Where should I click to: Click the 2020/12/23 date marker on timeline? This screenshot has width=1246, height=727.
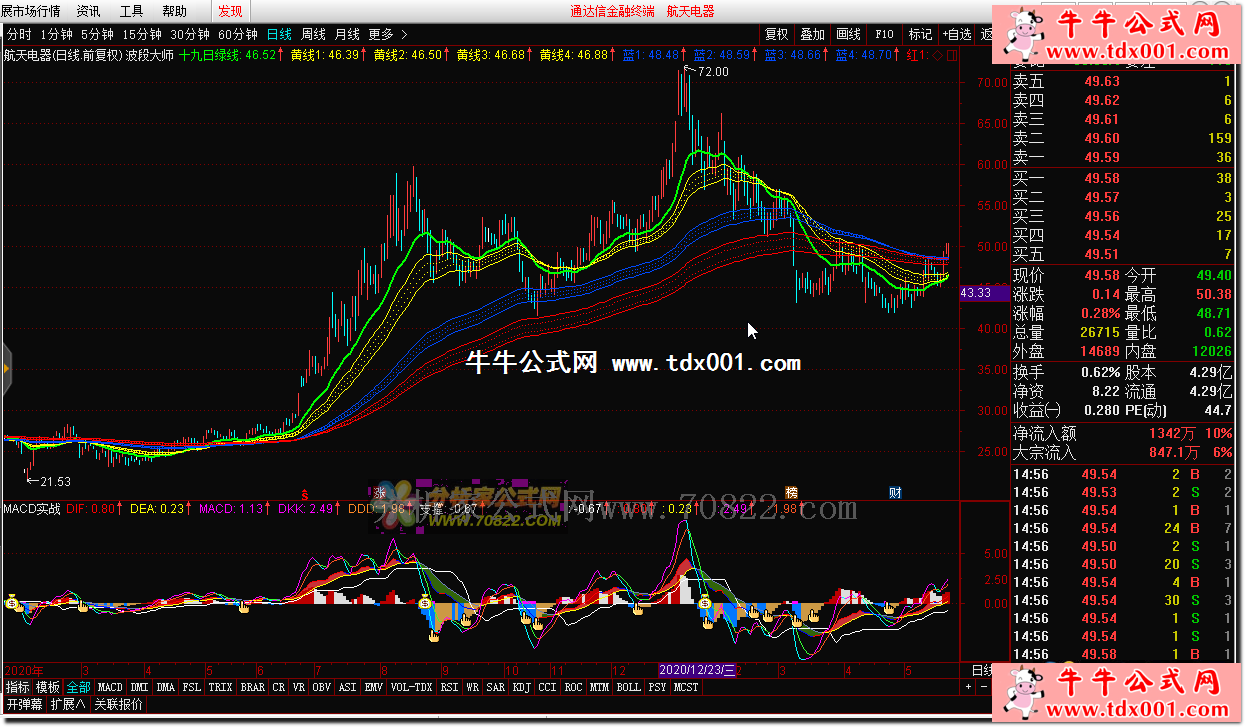click(x=697, y=670)
